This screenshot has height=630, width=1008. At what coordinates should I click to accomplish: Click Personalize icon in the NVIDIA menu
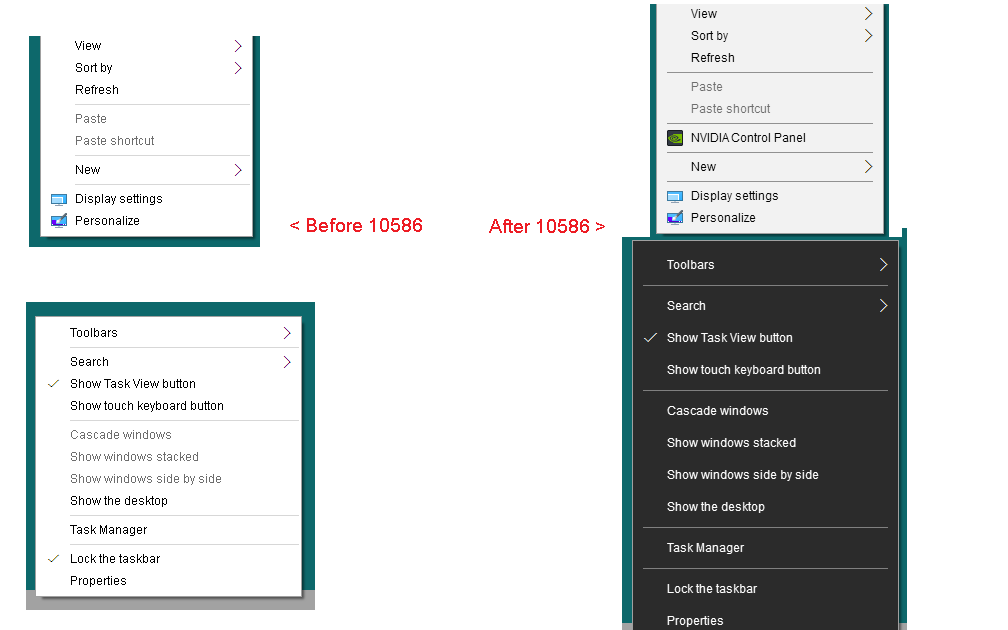[x=674, y=218]
